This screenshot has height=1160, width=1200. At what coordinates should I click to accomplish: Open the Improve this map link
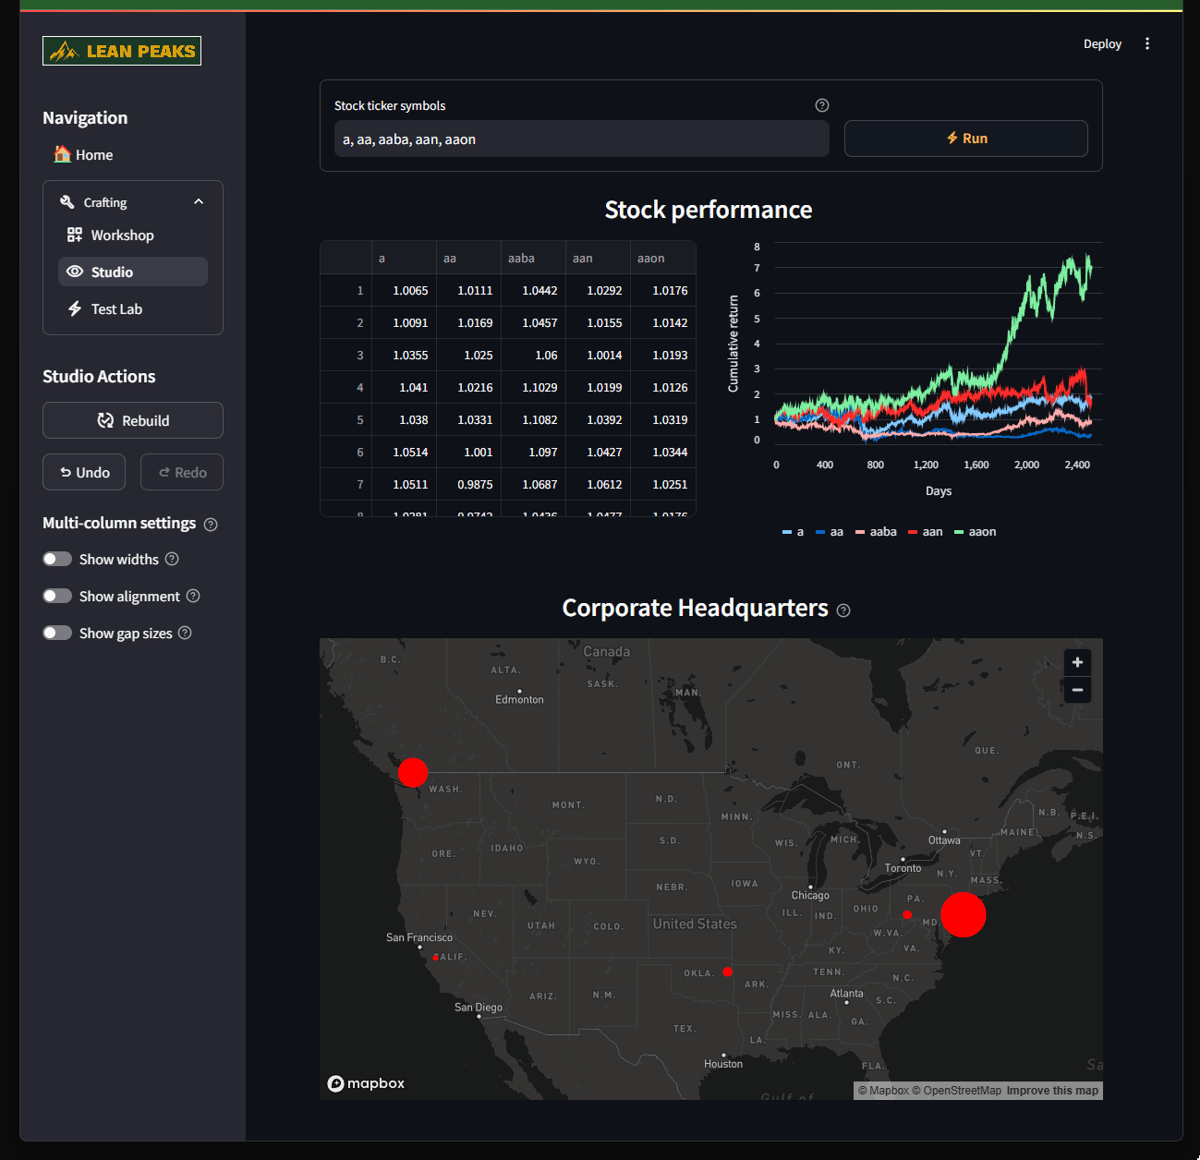[1052, 1091]
